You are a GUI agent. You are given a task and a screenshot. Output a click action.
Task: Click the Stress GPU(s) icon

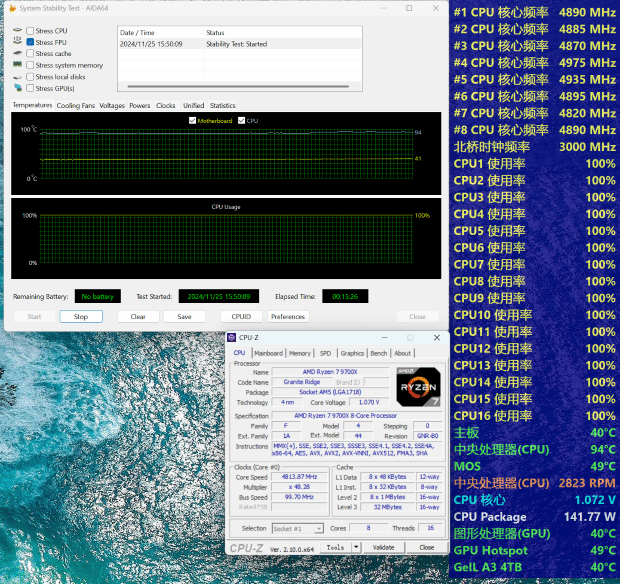pos(18,87)
